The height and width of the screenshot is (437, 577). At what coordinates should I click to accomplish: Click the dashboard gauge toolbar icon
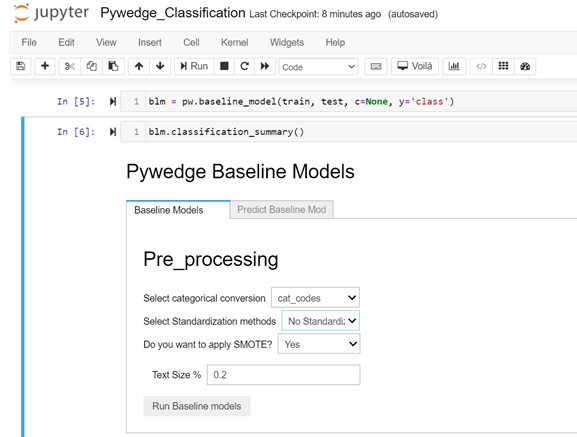coord(525,66)
